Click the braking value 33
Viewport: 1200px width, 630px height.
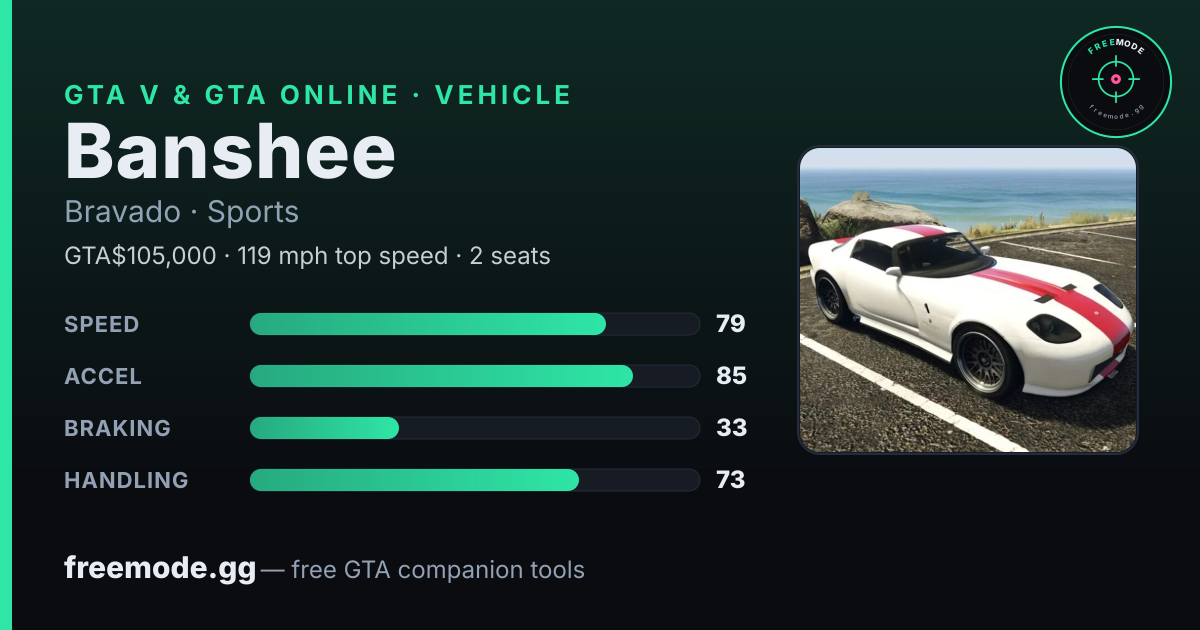(732, 428)
